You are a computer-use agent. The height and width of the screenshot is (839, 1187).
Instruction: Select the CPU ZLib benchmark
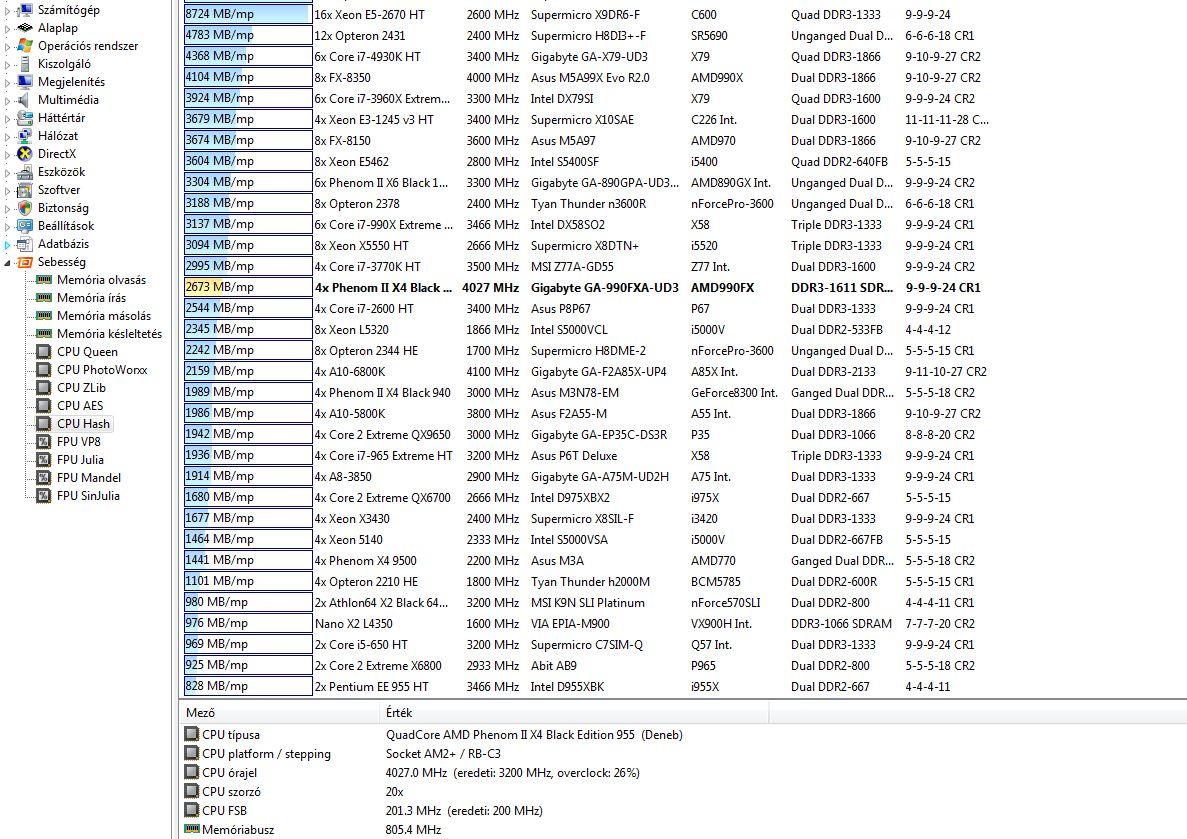(x=81, y=388)
